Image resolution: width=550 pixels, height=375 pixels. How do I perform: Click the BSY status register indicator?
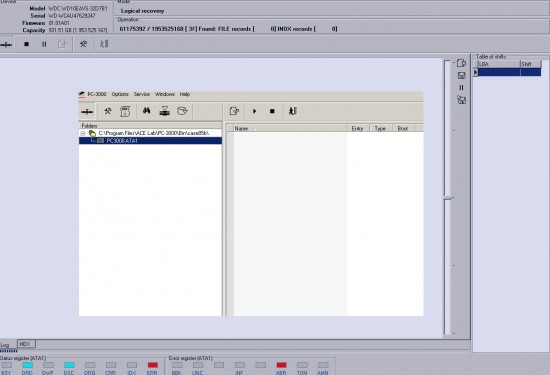(6, 365)
